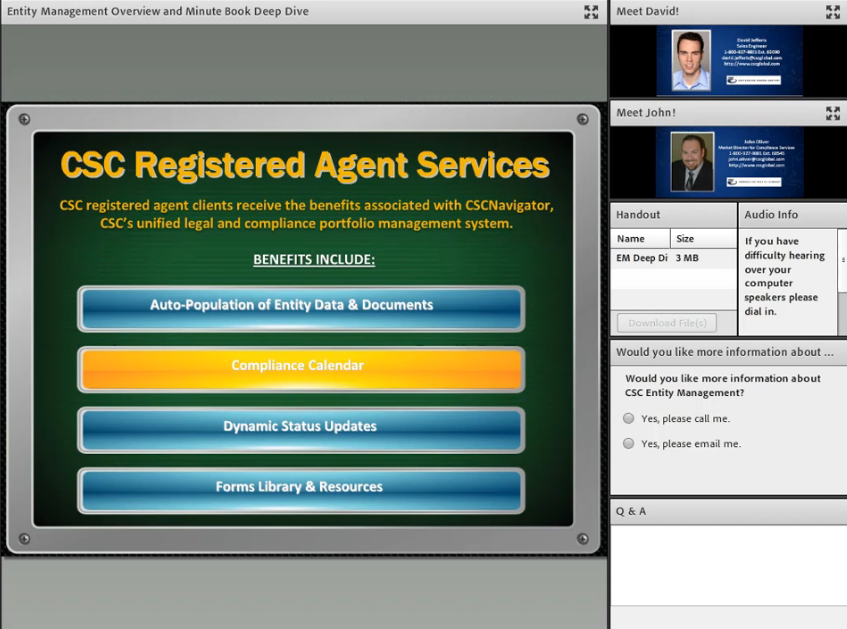Maximize the Entity Management Overview presentation pod
The image size is (847, 629).
(591, 12)
